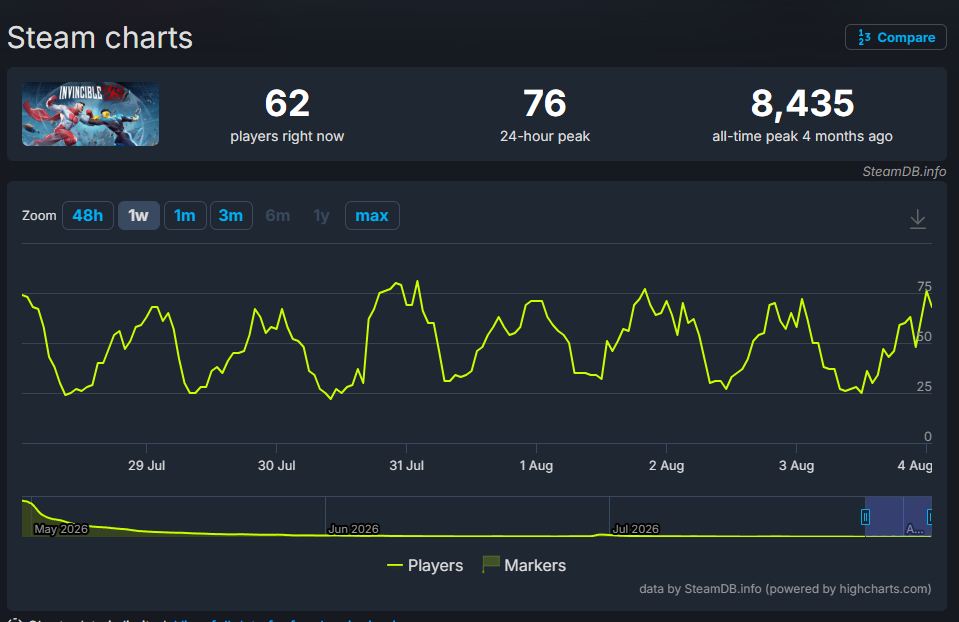Select the 1w zoom range

[138, 216]
